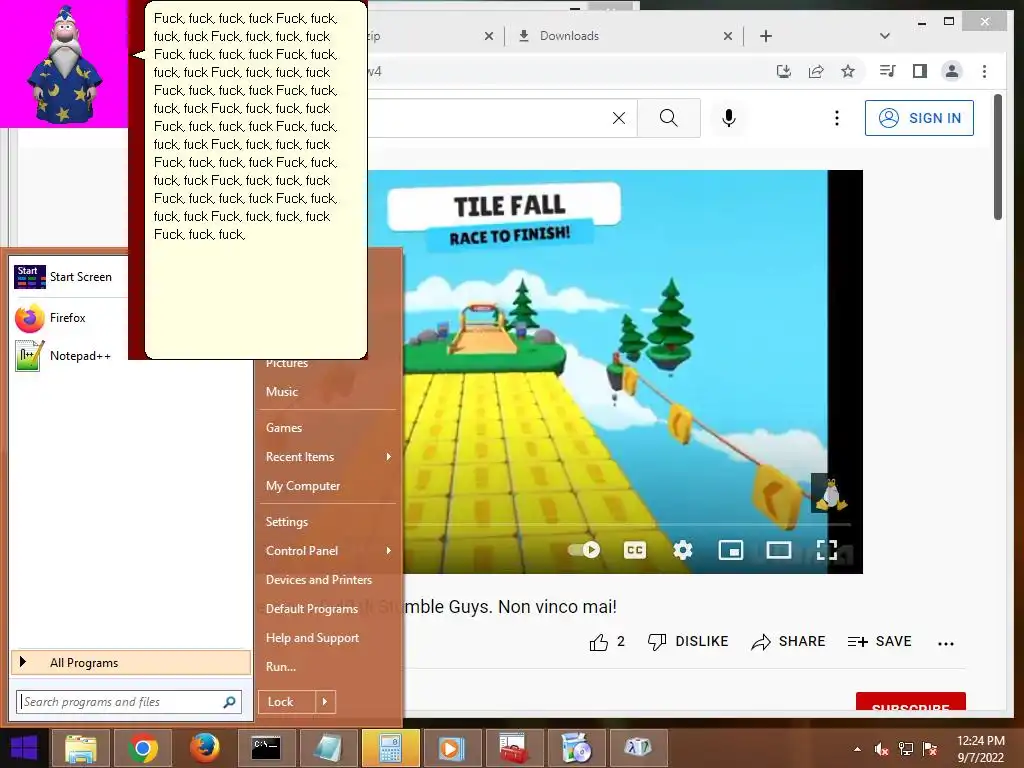The image size is (1024, 768).
Task: Click the taskbar clock and date
Action: [980, 749]
